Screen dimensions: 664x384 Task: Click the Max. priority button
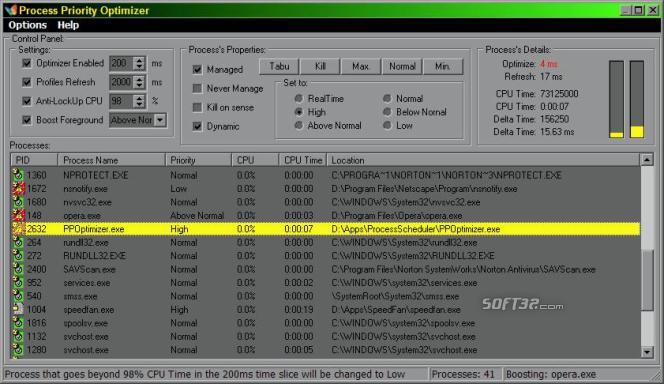[x=361, y=66]
